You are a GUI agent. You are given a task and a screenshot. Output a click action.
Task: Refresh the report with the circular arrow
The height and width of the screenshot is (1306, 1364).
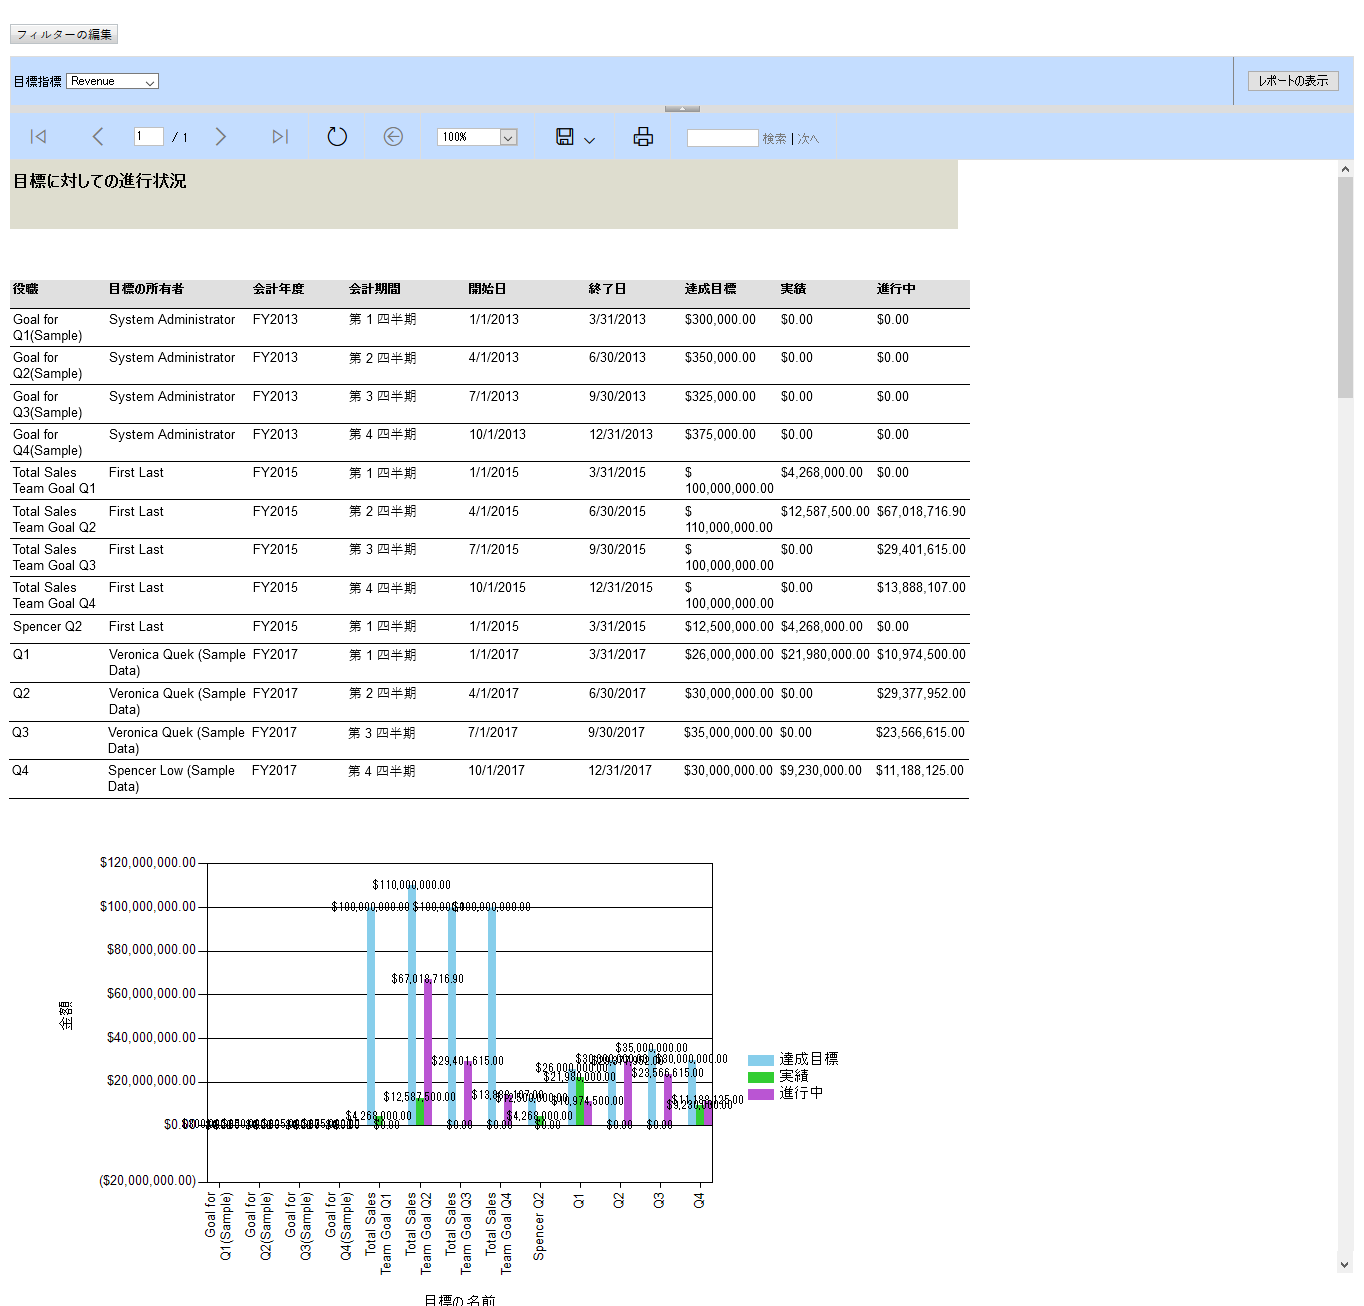point(337,137)
